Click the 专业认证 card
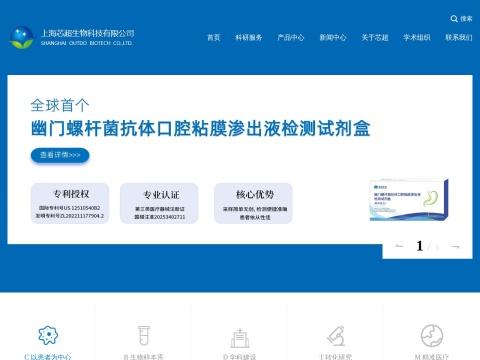The height and width of the screenshot is (360, 480). coord(159,203)
